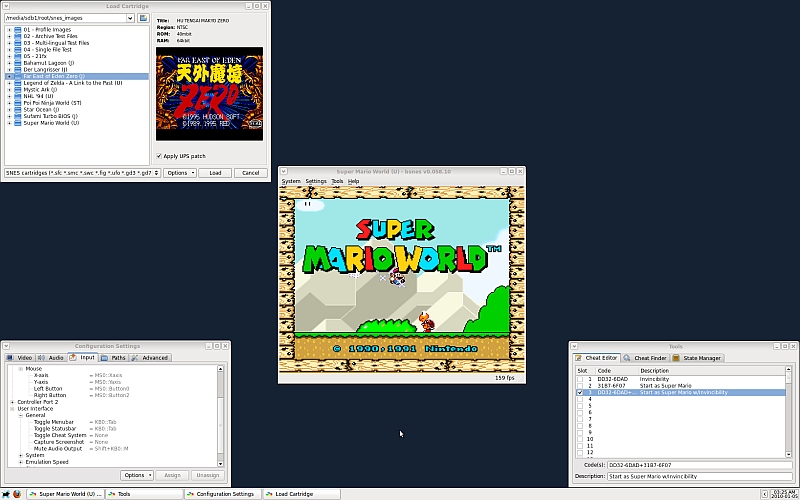Image resolution: width=800 pixels, height=500 pixels.
Task: Select the Star Ocean (J) folder icon
Action: [17, 109]
